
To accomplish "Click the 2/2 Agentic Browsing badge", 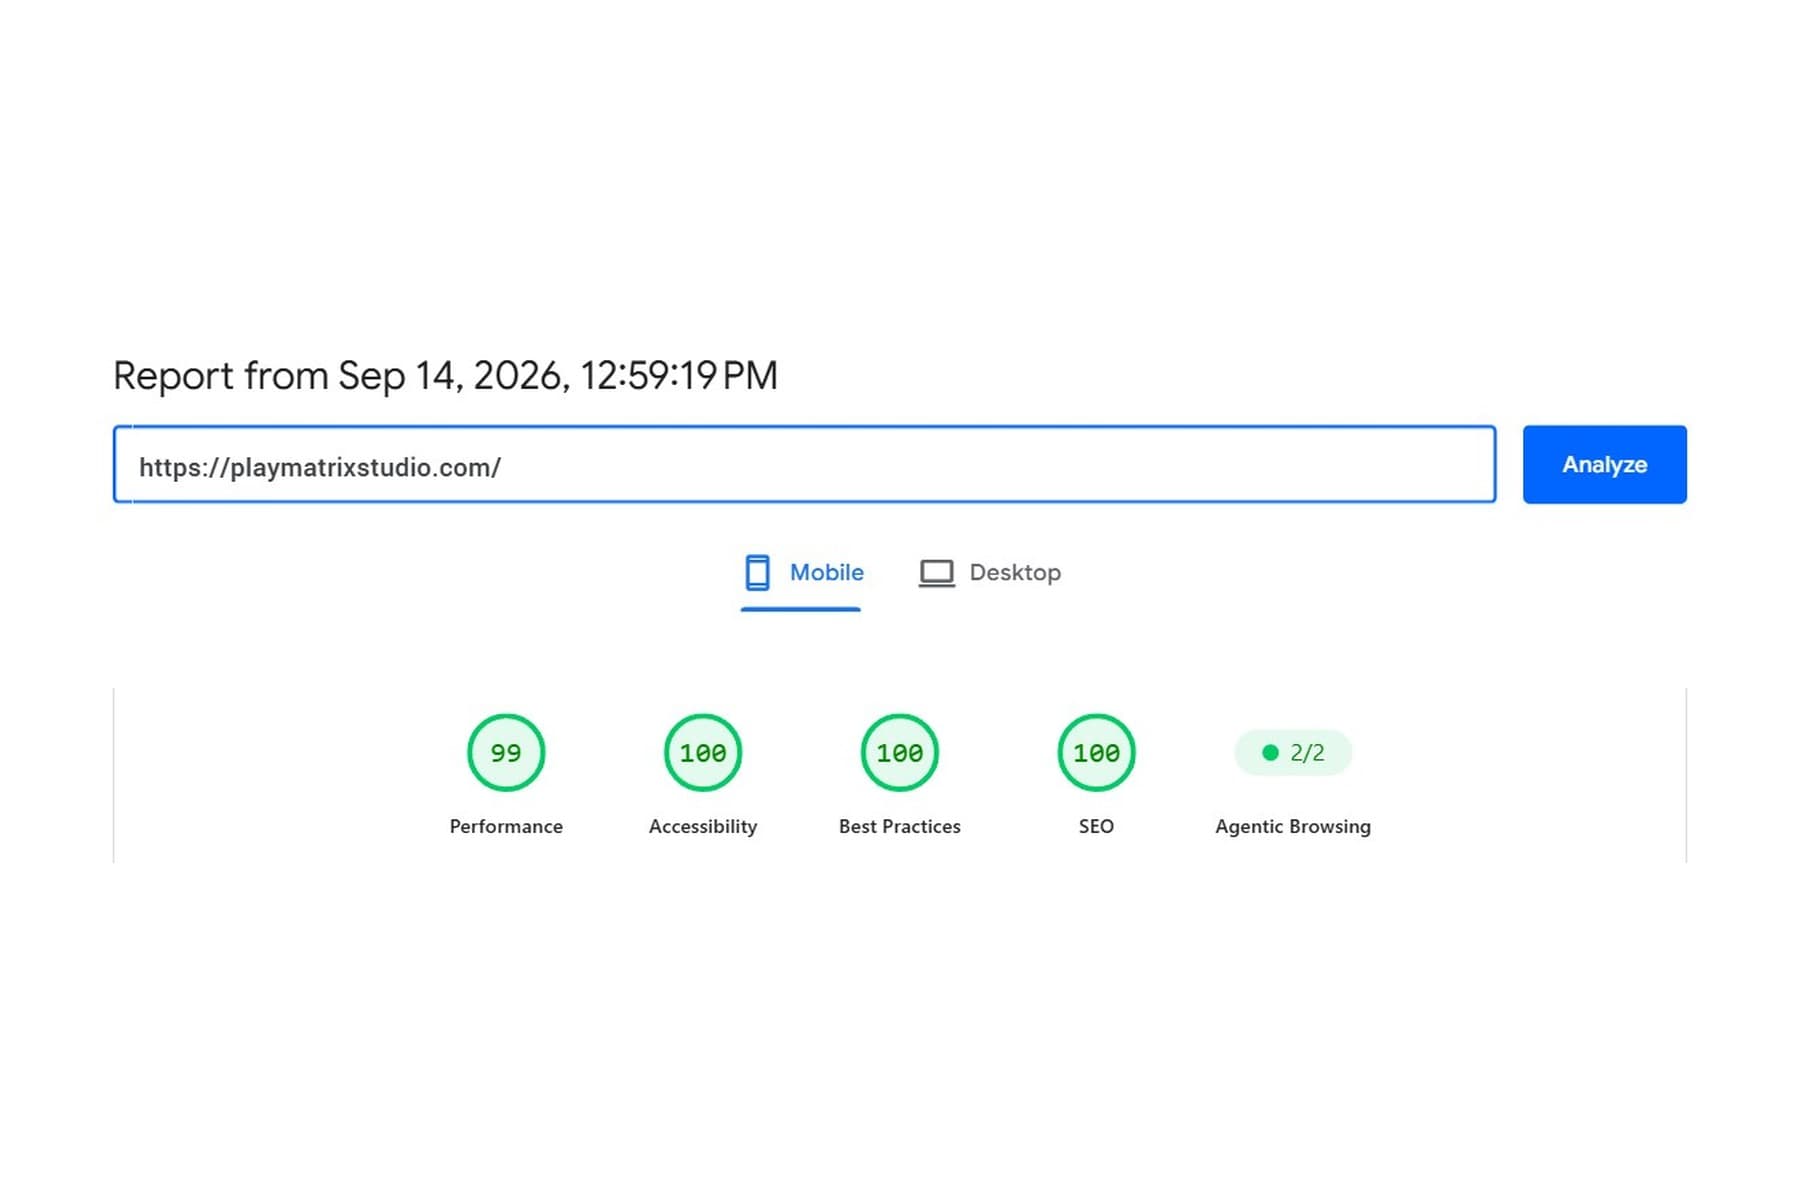I will point(1293,752).
